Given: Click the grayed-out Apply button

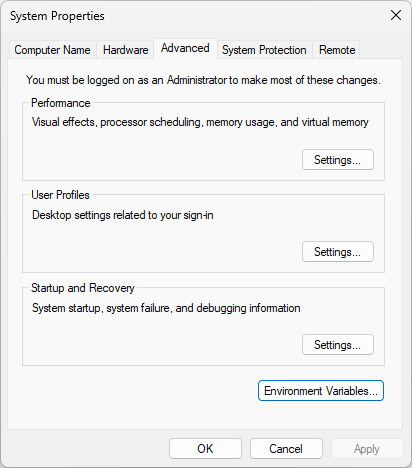Looking at the screenshot, I should [x=367, y=449].
